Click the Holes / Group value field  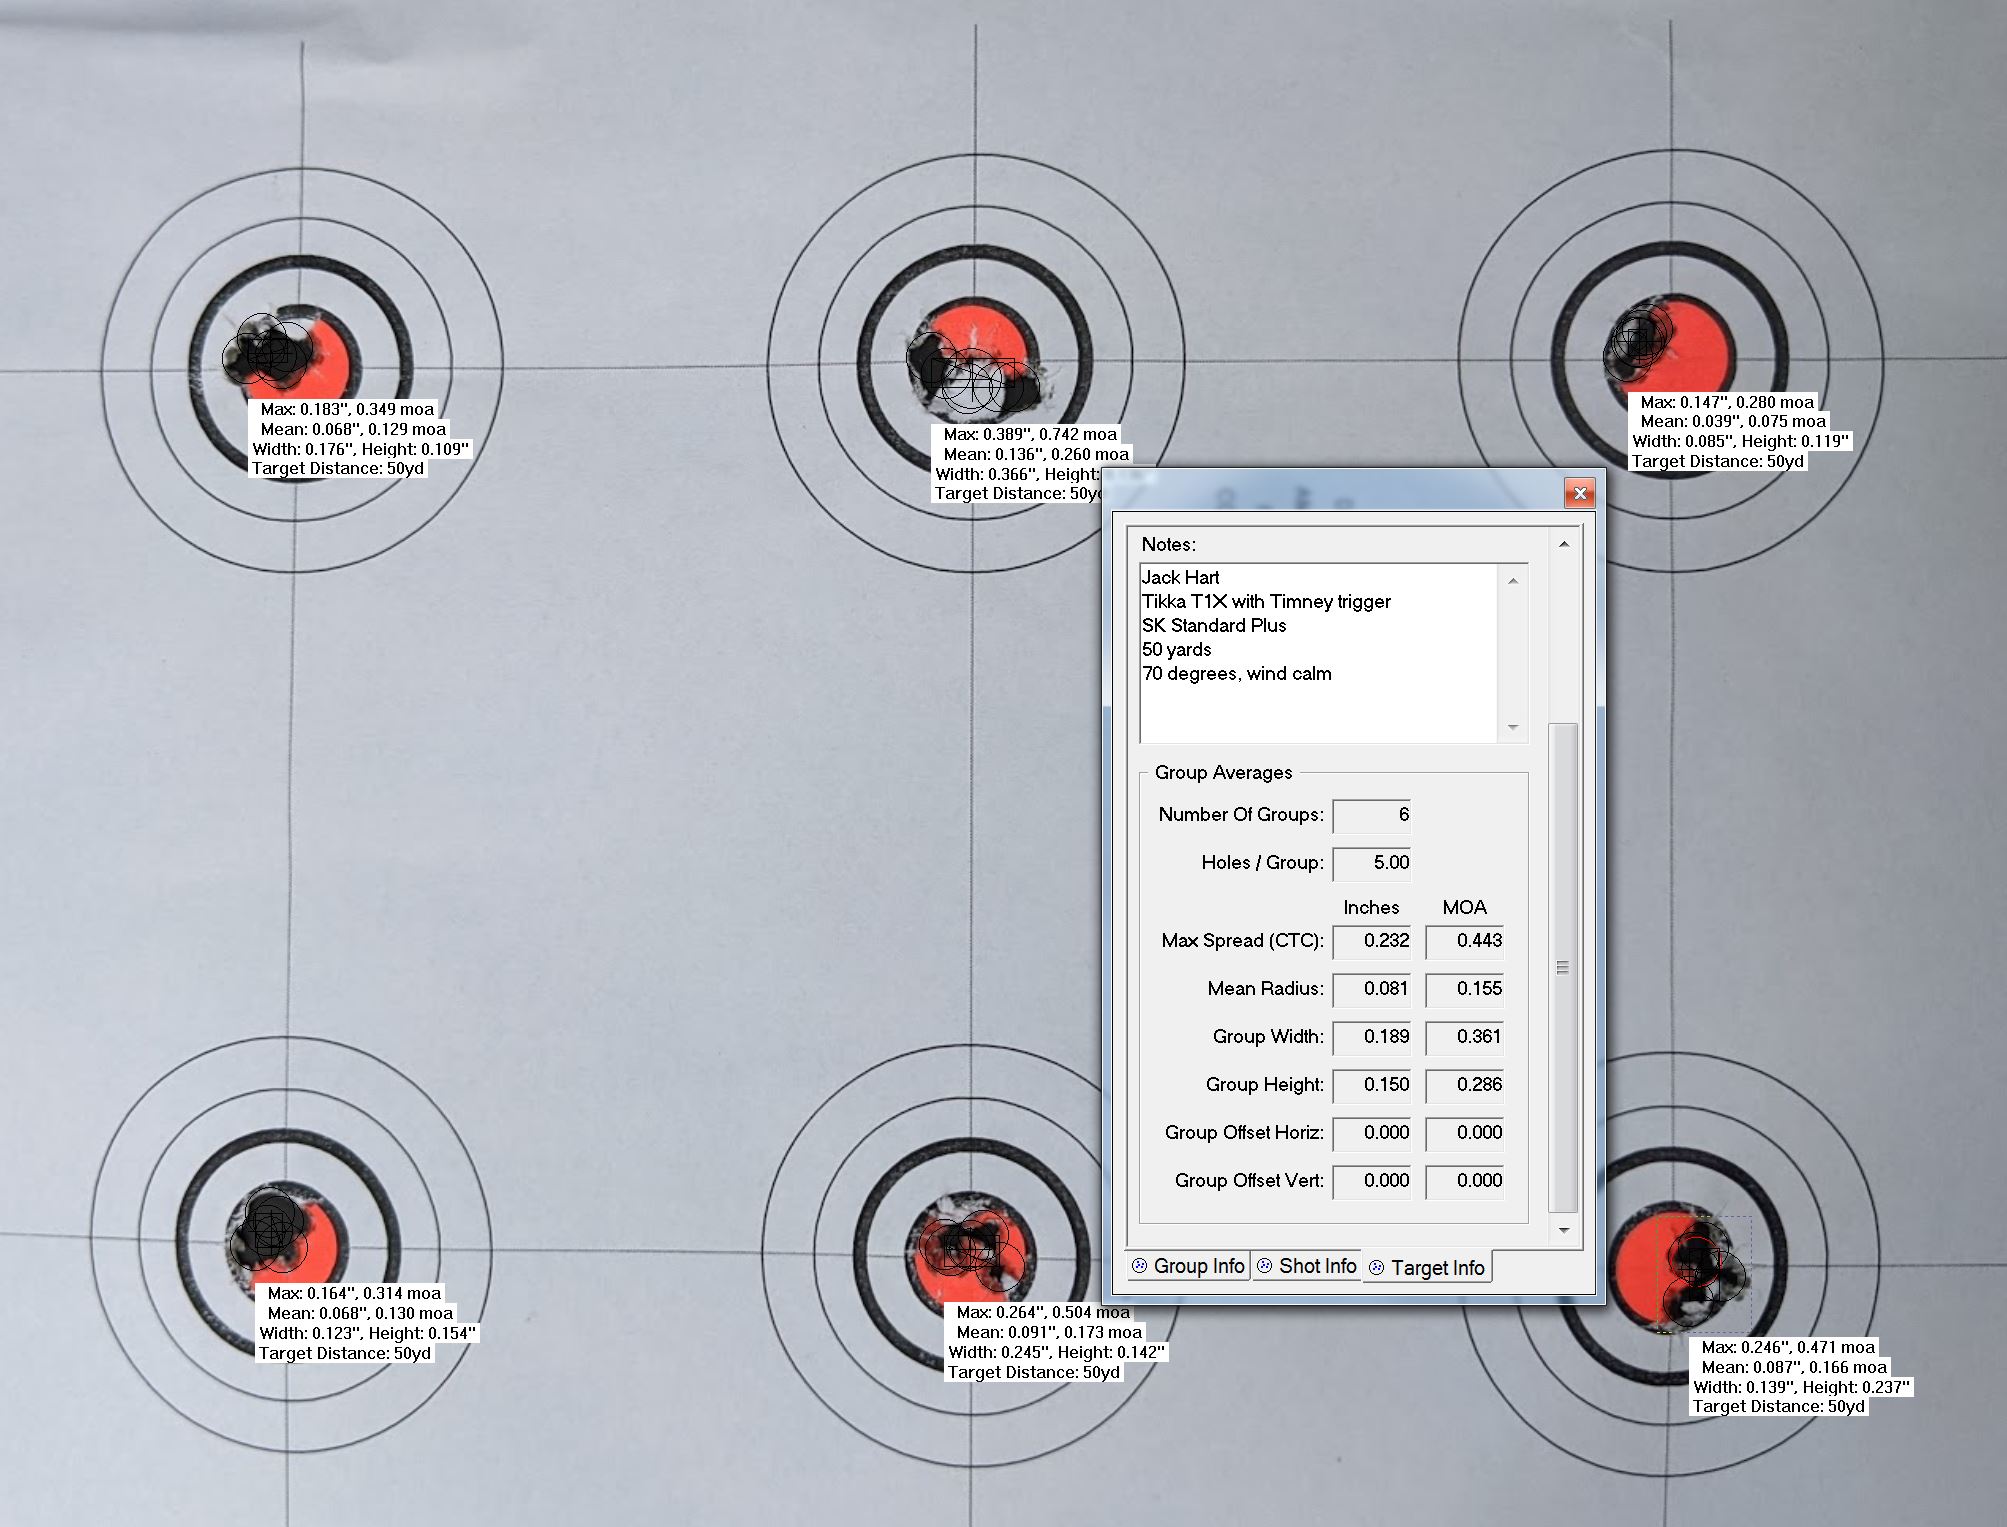pyautogui.click(x=1372, y=863)
